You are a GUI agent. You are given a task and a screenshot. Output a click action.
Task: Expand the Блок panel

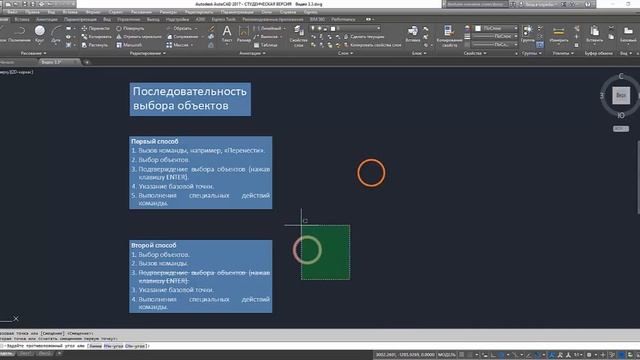tap(419, 53)
